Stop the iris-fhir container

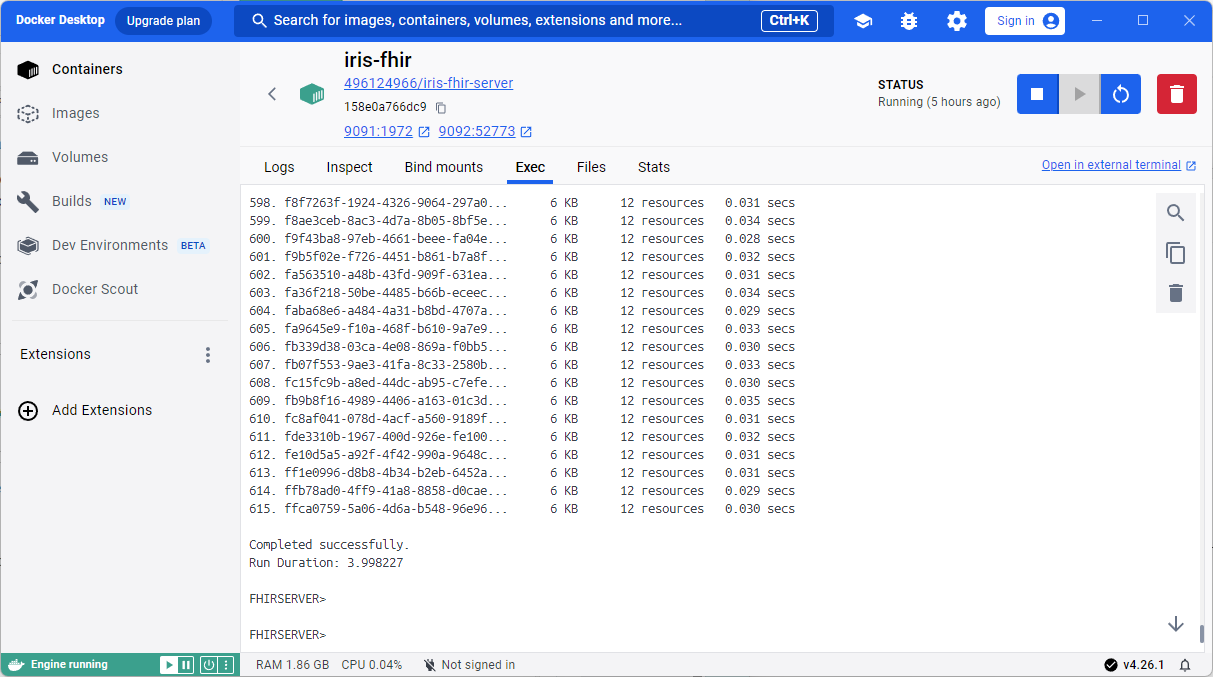(x=1037, y=94)
